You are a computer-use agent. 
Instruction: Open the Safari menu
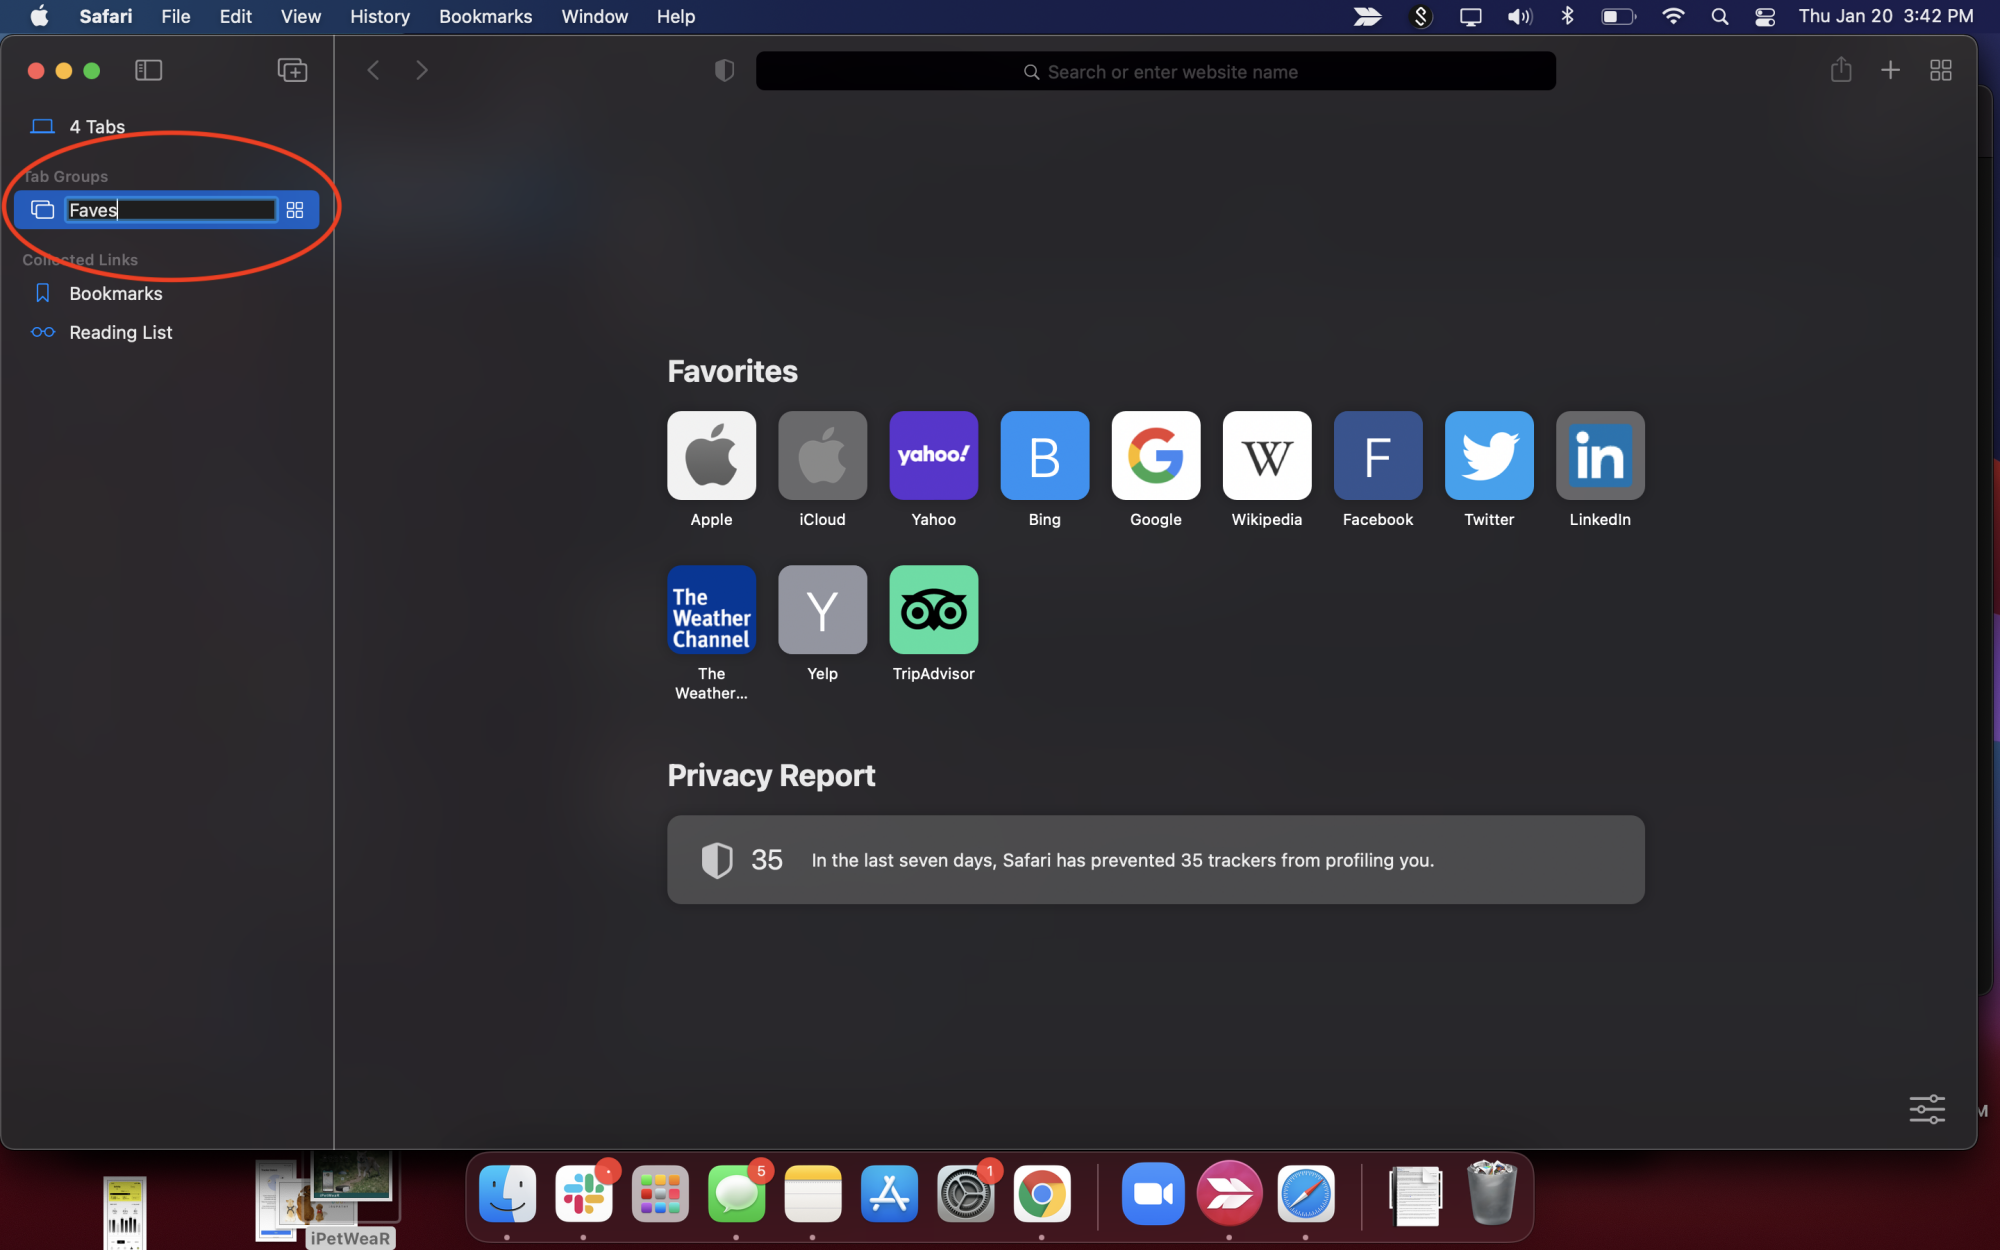pos(106,16)
